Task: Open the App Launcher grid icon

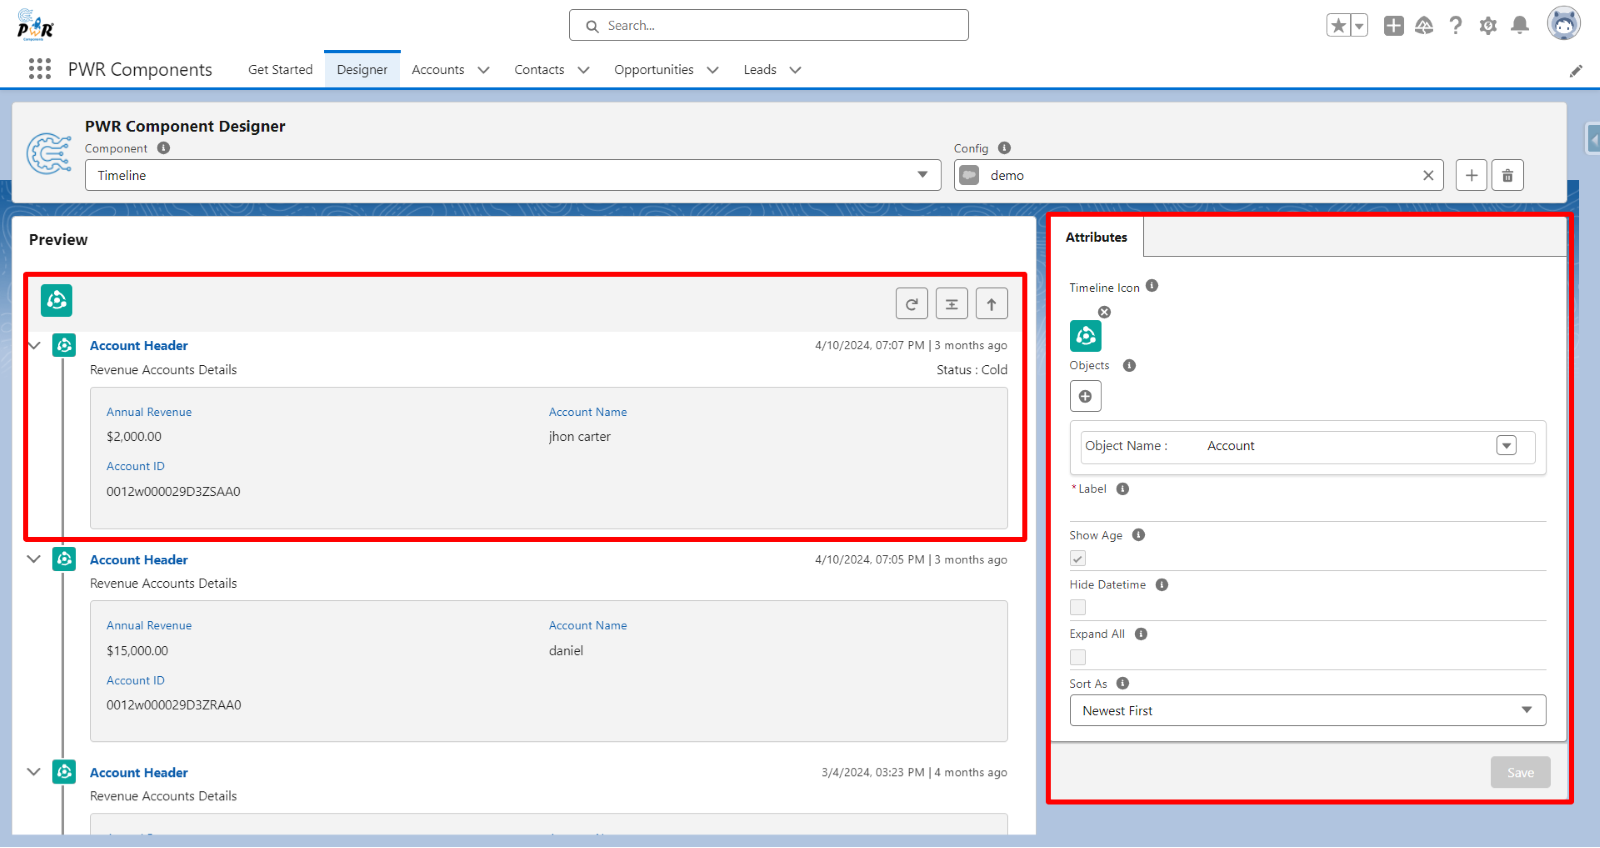Action: point(40,69)
